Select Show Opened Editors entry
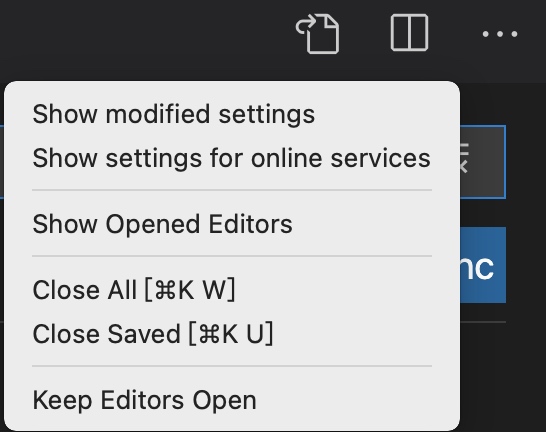Viewport: 546px width, 432px height. [162, 224]
